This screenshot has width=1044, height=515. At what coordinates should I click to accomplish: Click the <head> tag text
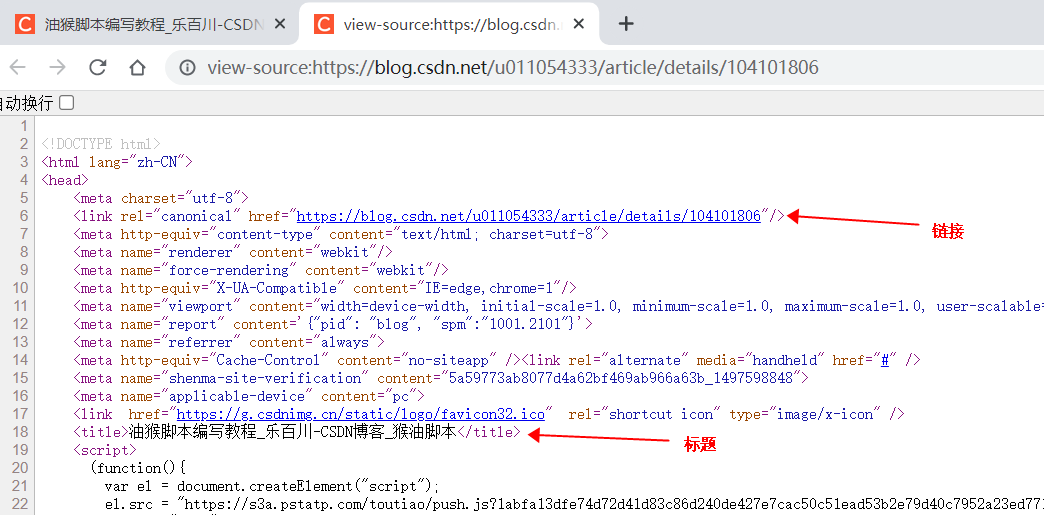[x=65, y=180]
